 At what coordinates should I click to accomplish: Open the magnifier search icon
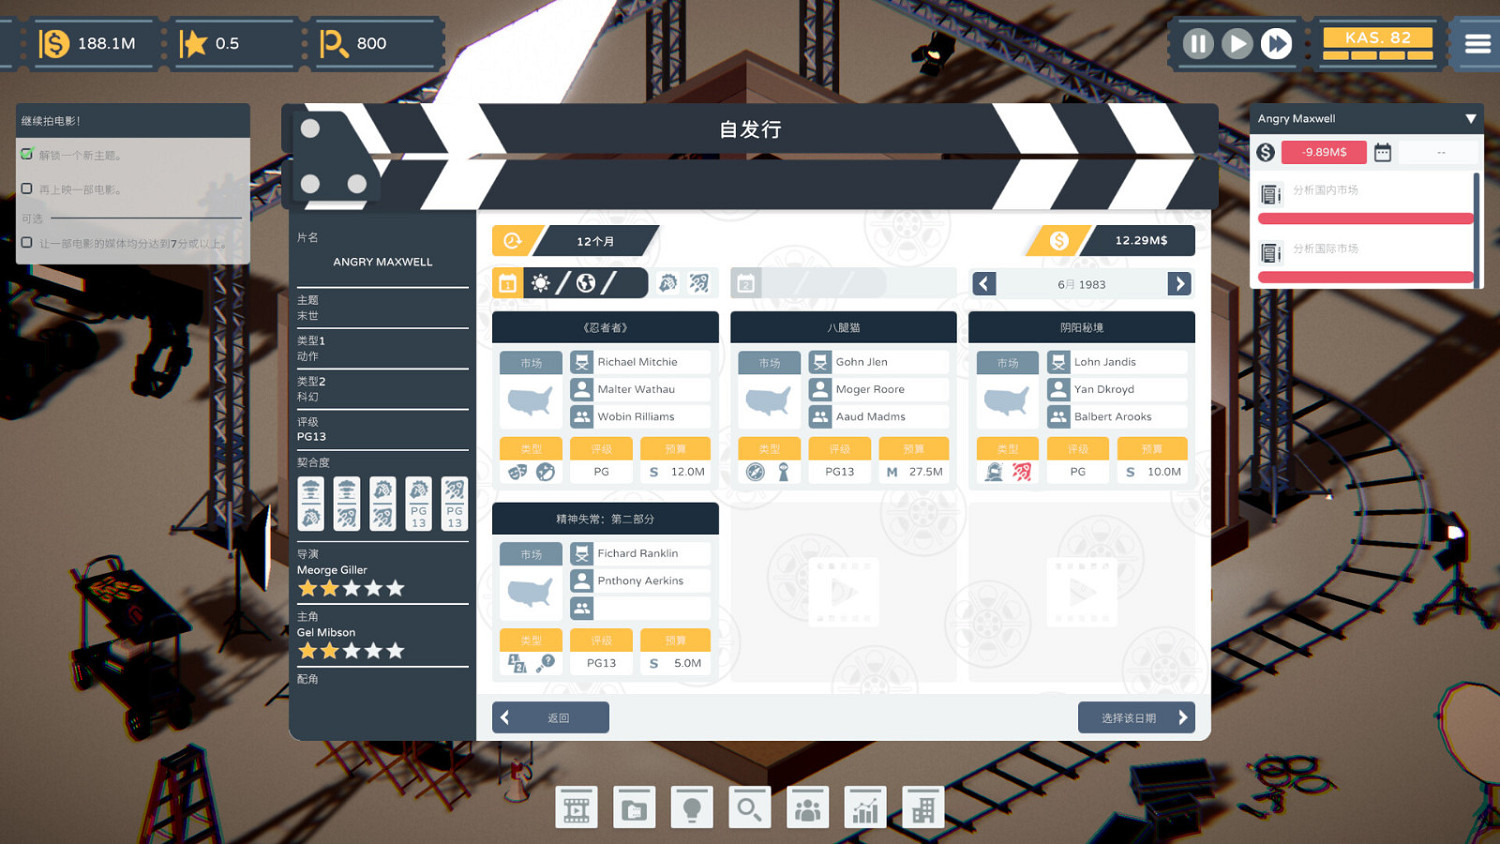(x=749, y=807)
